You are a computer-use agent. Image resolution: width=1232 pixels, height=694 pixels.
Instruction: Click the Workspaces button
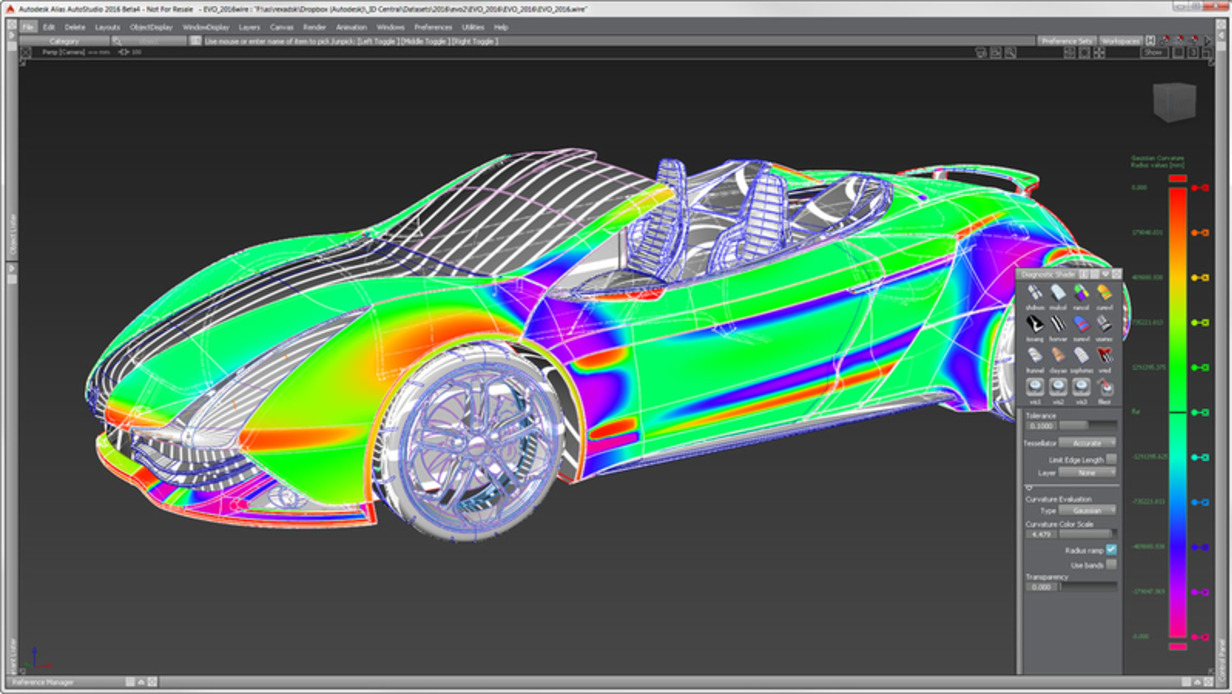(x=1120, y=41)
